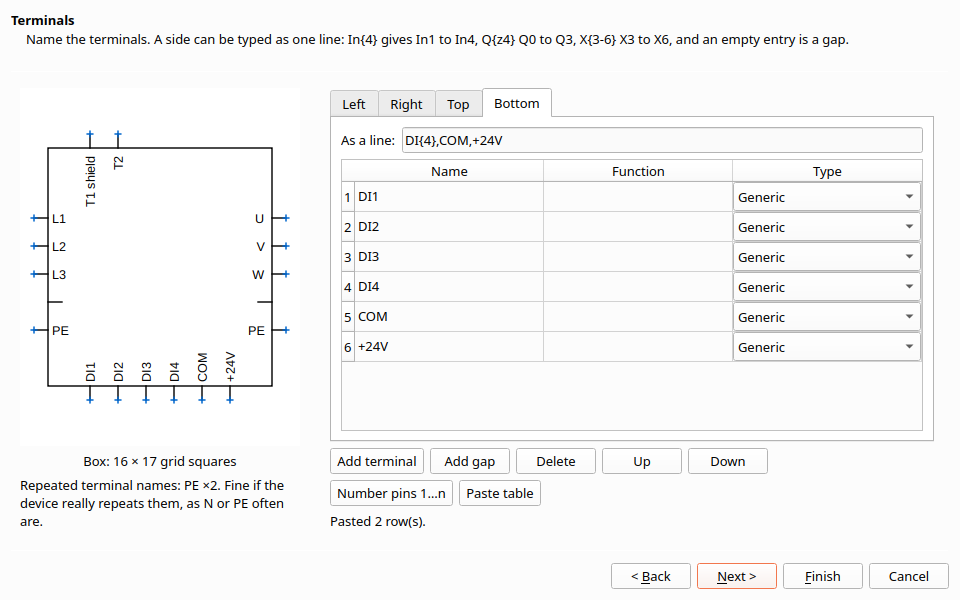Move terminal Down in list
Screen dimensions: 960x600
click(x=727, y=461)
